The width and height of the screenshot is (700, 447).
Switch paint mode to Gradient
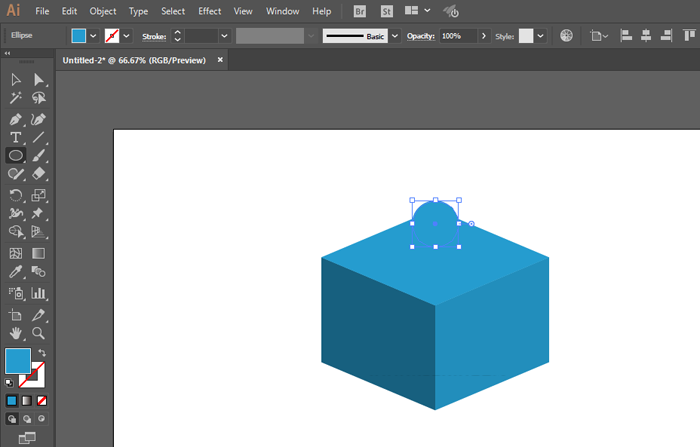(27, 400)
